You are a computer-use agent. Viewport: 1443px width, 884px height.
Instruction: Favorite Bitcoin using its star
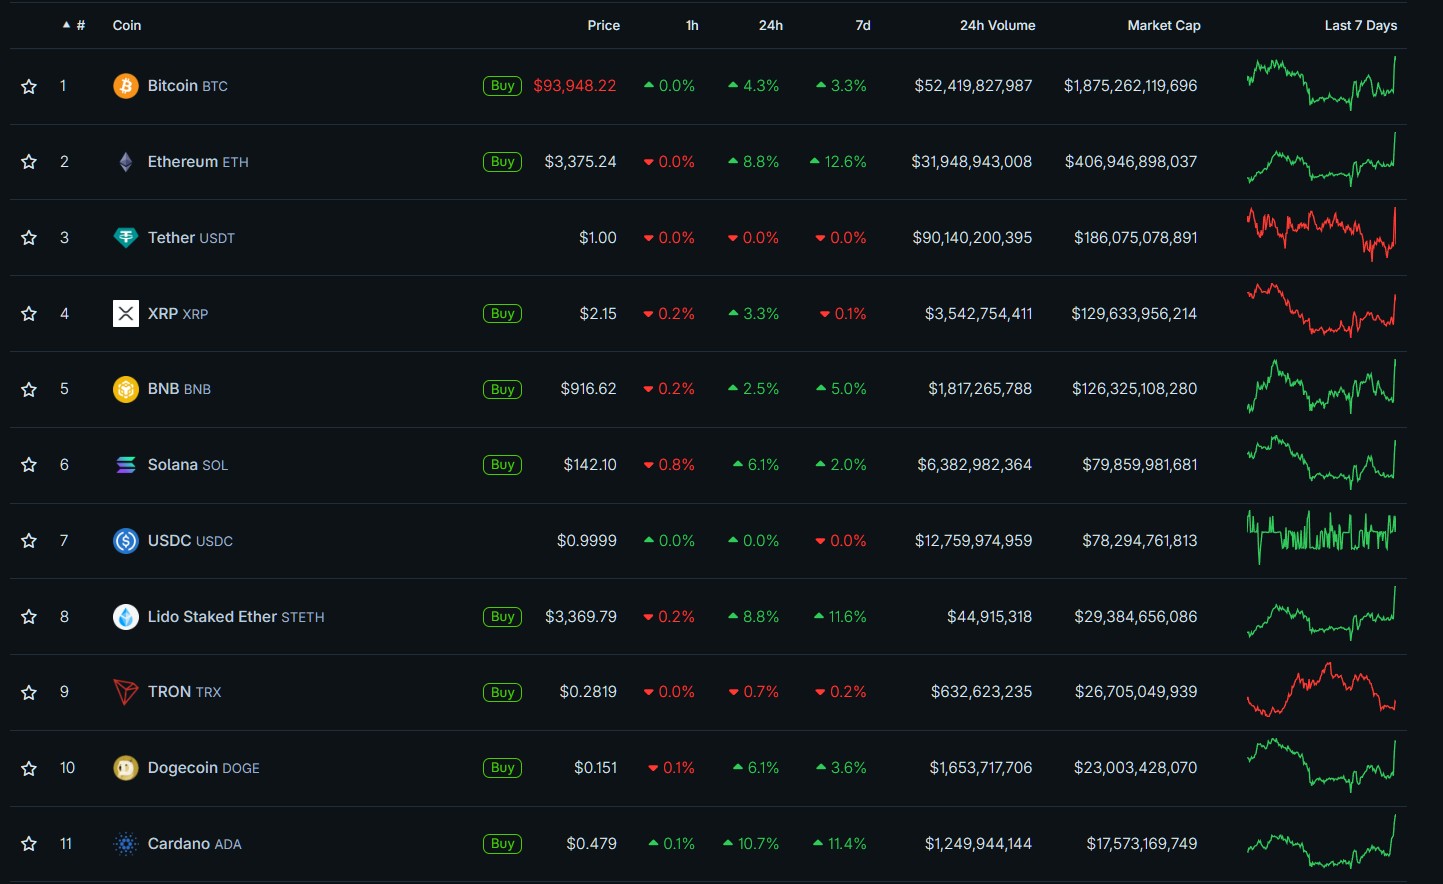[29, 87]
